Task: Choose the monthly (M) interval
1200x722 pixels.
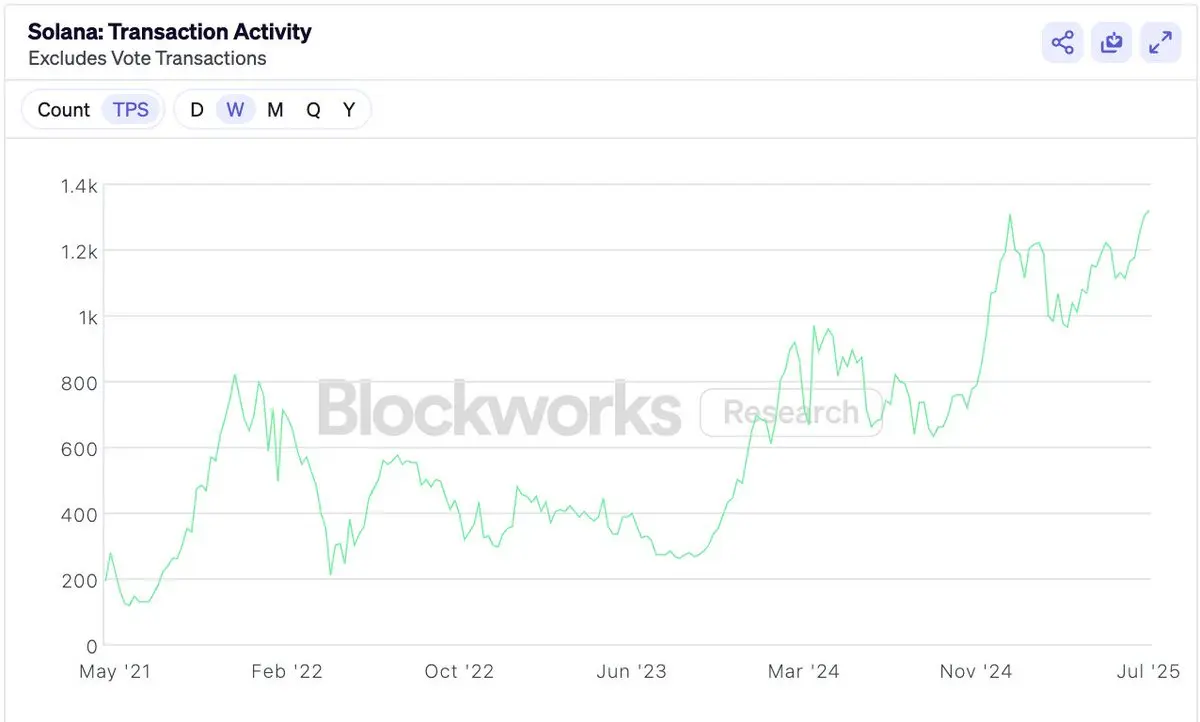Action: tap(275, 110)
